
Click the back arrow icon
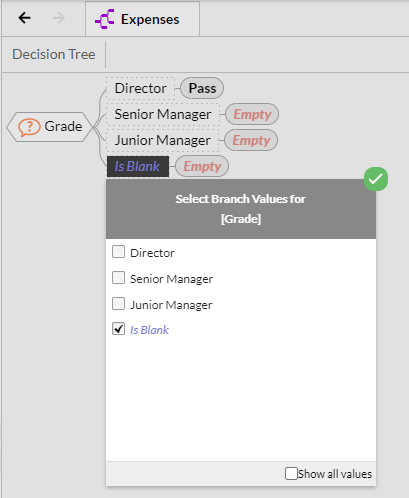(x=24, y=18)
